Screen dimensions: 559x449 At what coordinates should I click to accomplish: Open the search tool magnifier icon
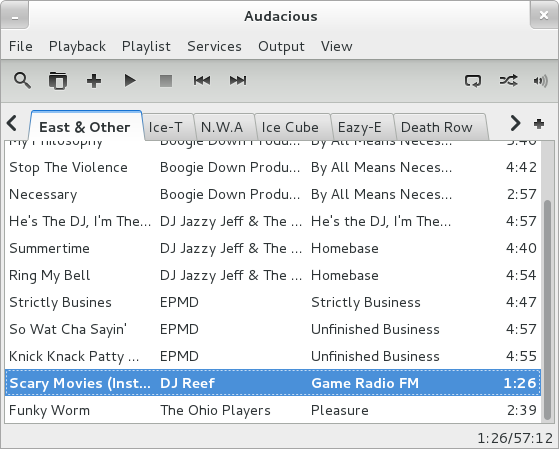[22, 81]
